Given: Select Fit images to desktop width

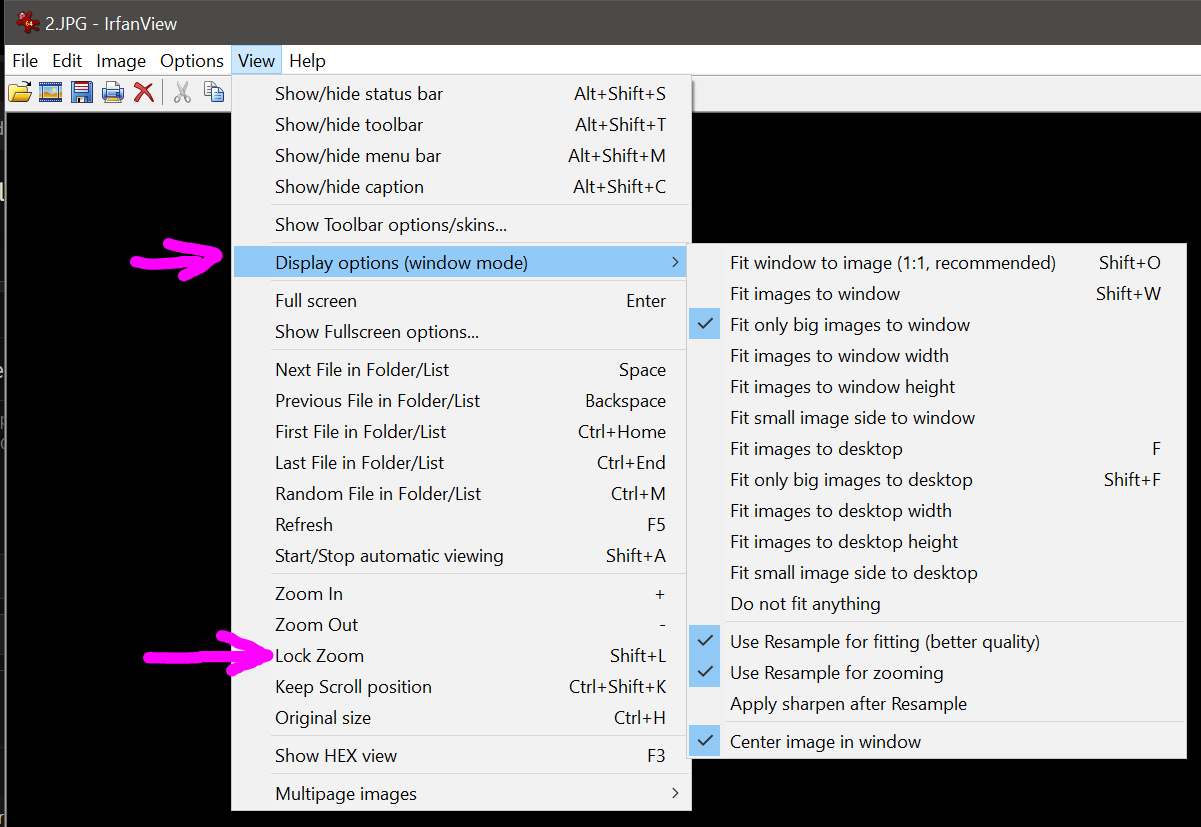Looking at the screenshot, I should (937, 511).
